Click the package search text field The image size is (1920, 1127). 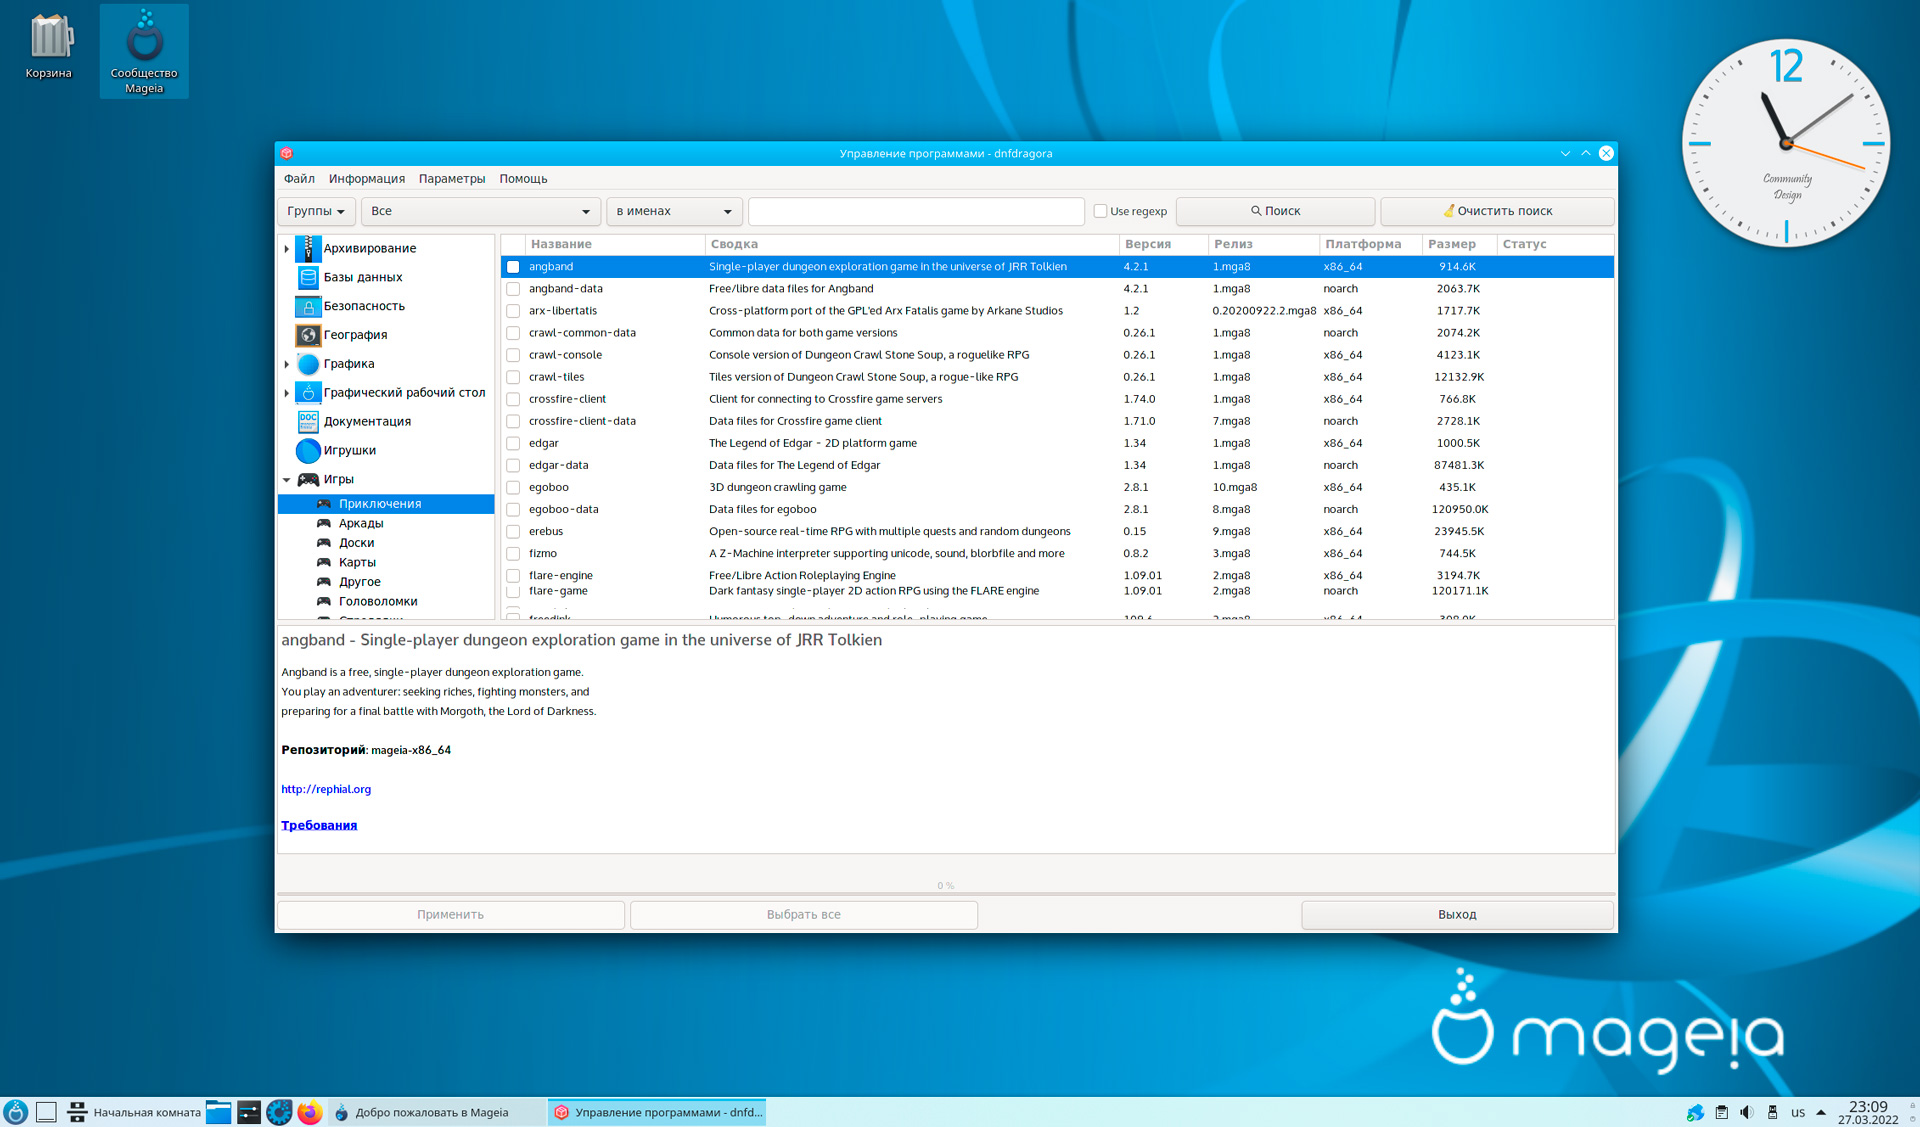pyautogui.click(x=915, y=211)
